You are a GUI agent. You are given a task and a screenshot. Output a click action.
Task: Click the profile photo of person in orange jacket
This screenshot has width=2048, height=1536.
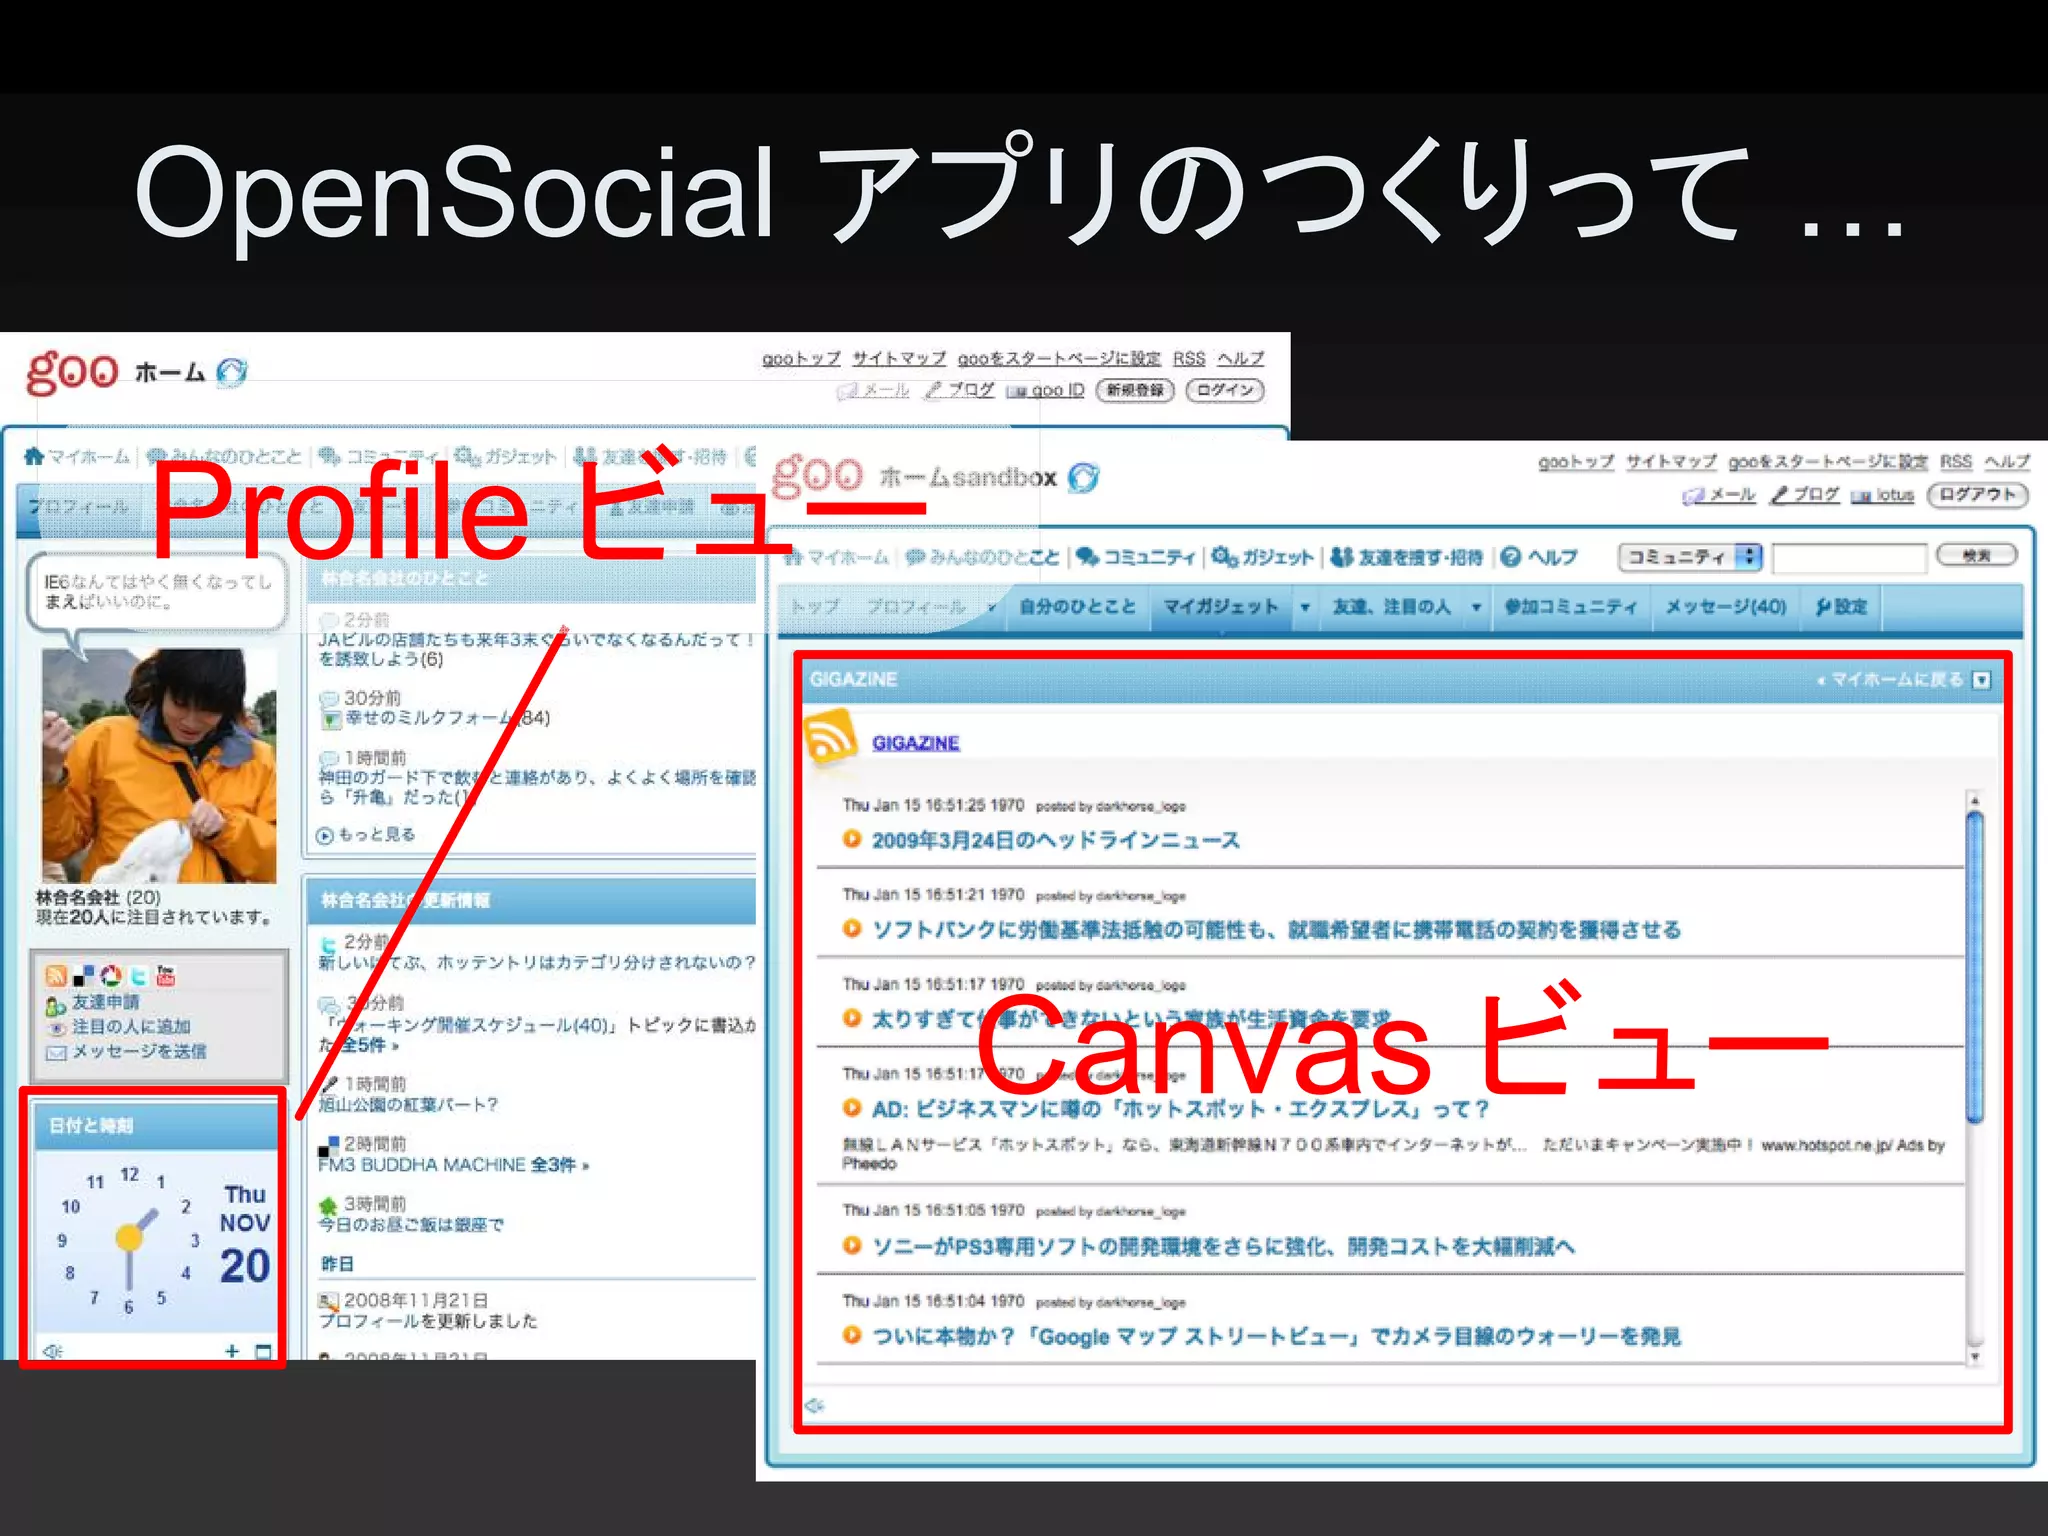(159, 765)
